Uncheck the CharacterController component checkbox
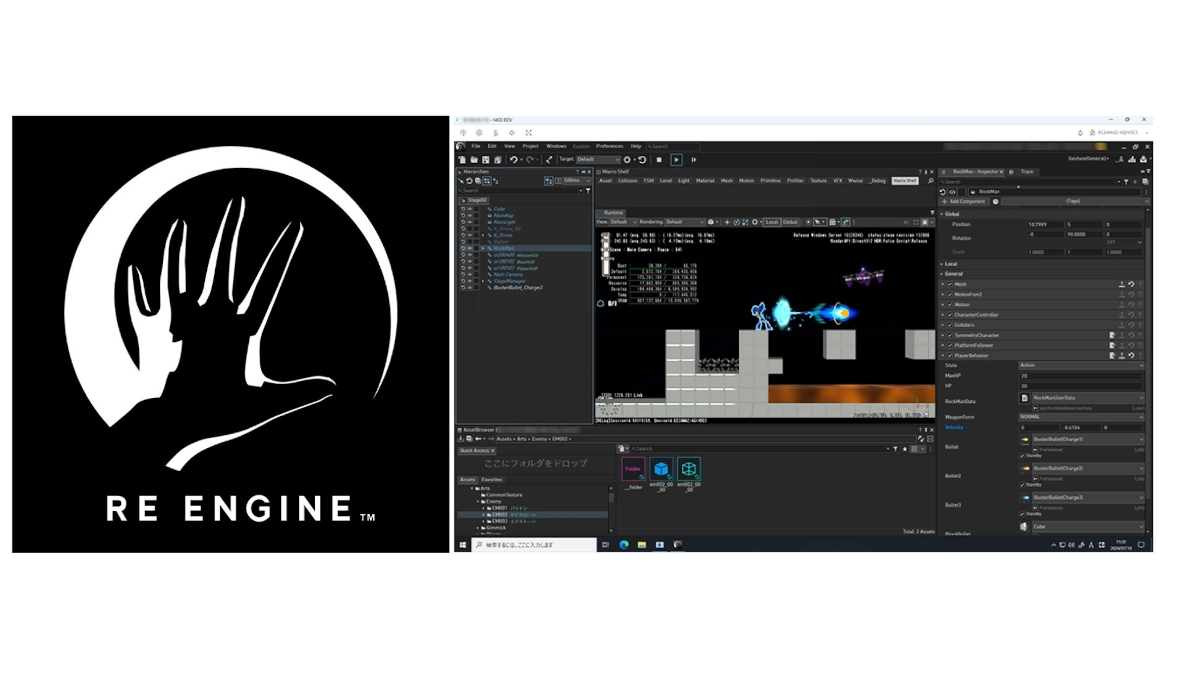The image size is (1200, 675). tap(950, 315)
